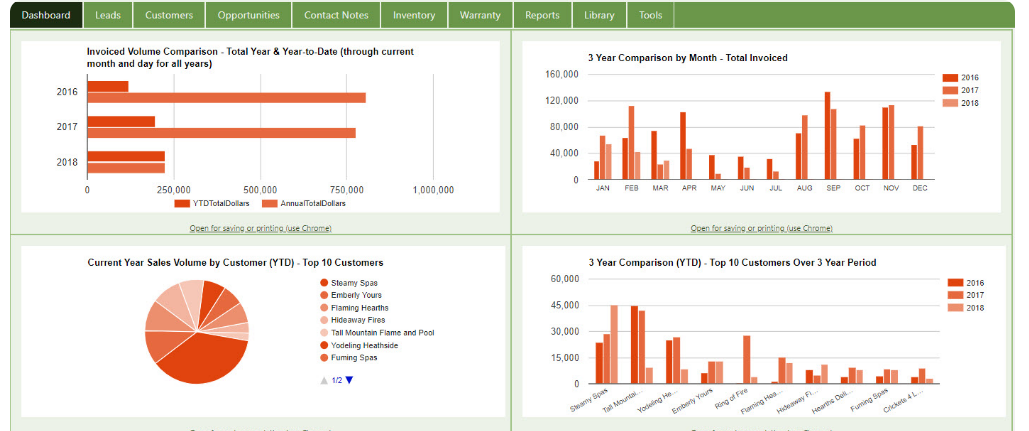Image resolution: width=1029 pixels, height=431 pixels.
Task: Click the YTDTotalDollars legend swatch
Action: [182, 203]
